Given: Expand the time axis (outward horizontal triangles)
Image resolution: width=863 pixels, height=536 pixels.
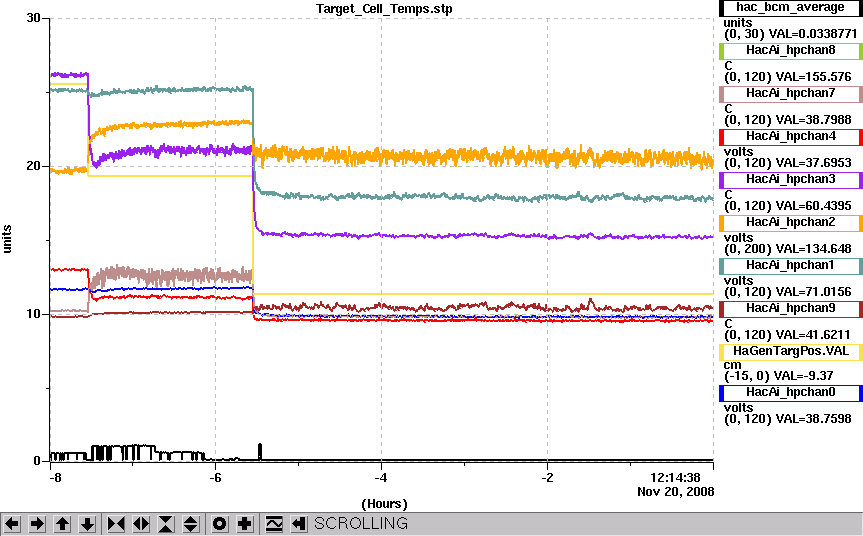Looking at the screenshot, I should pos(141,523).
